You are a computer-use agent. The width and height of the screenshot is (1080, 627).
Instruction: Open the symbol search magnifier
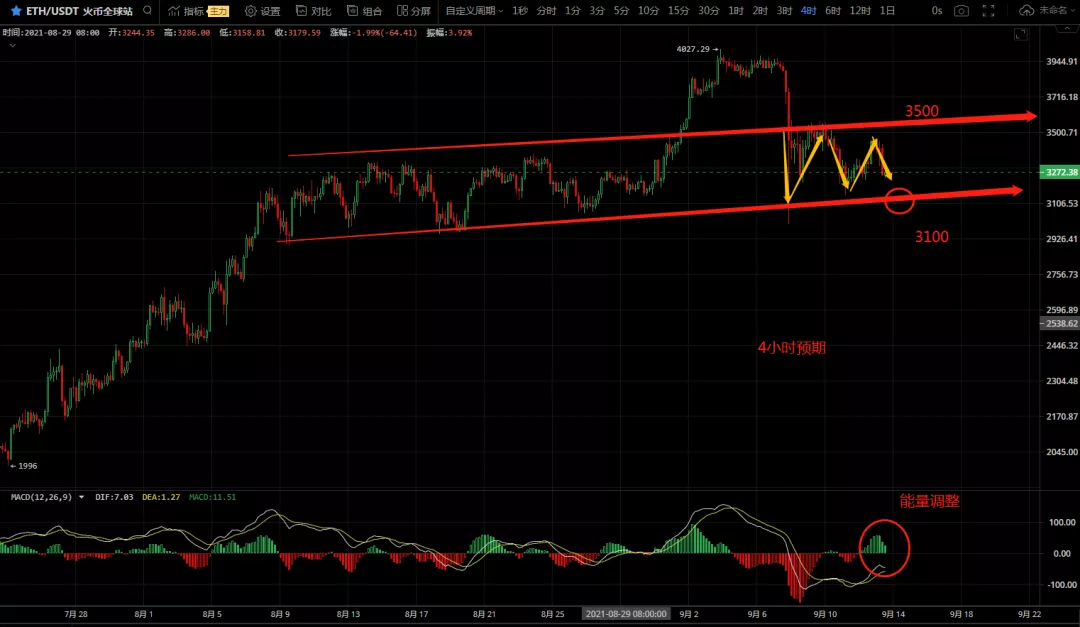pyautogui.click(x=147, y=10)
